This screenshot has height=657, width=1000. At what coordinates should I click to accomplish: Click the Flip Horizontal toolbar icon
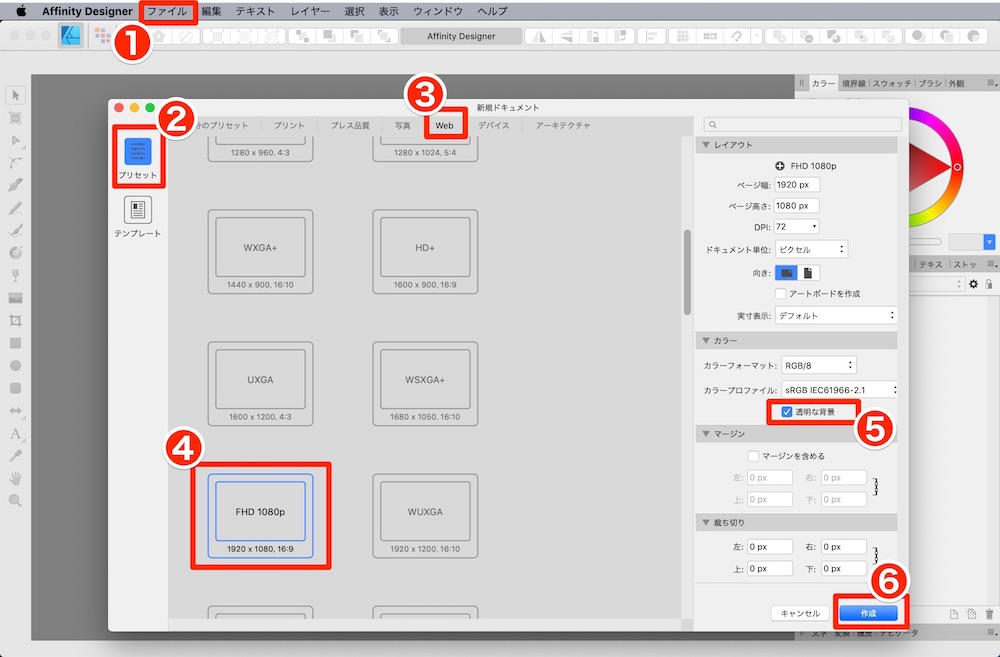540,36
